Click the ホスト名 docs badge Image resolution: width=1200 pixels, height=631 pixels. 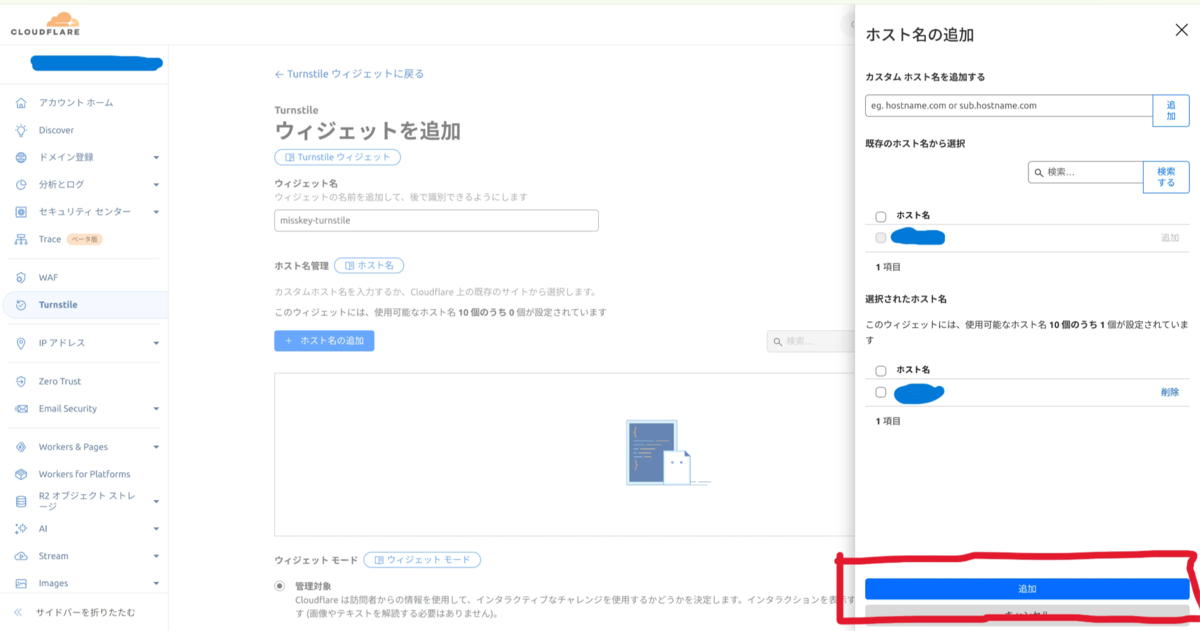[369, 265]
